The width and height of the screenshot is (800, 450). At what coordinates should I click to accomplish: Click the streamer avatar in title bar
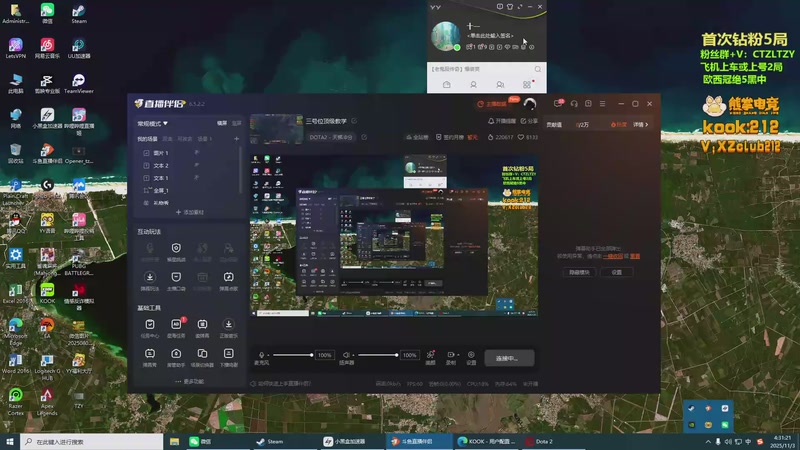point(530,104)
